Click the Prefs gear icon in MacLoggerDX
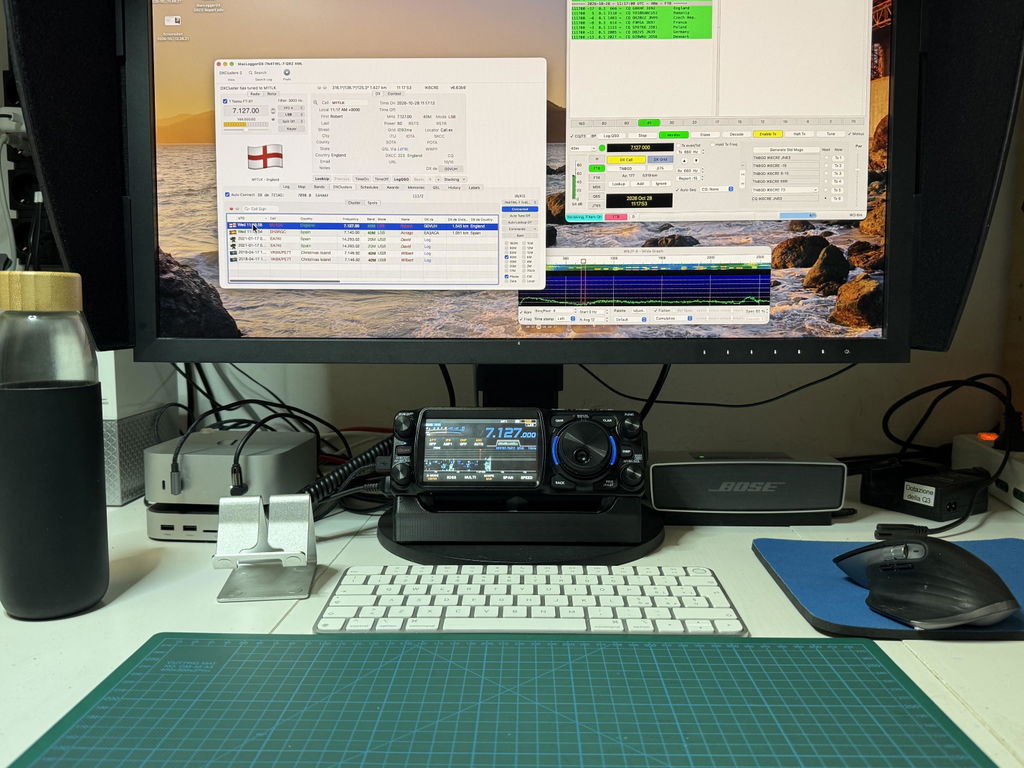The width and height of the screenshot is (1024, 768). [287, 72]
